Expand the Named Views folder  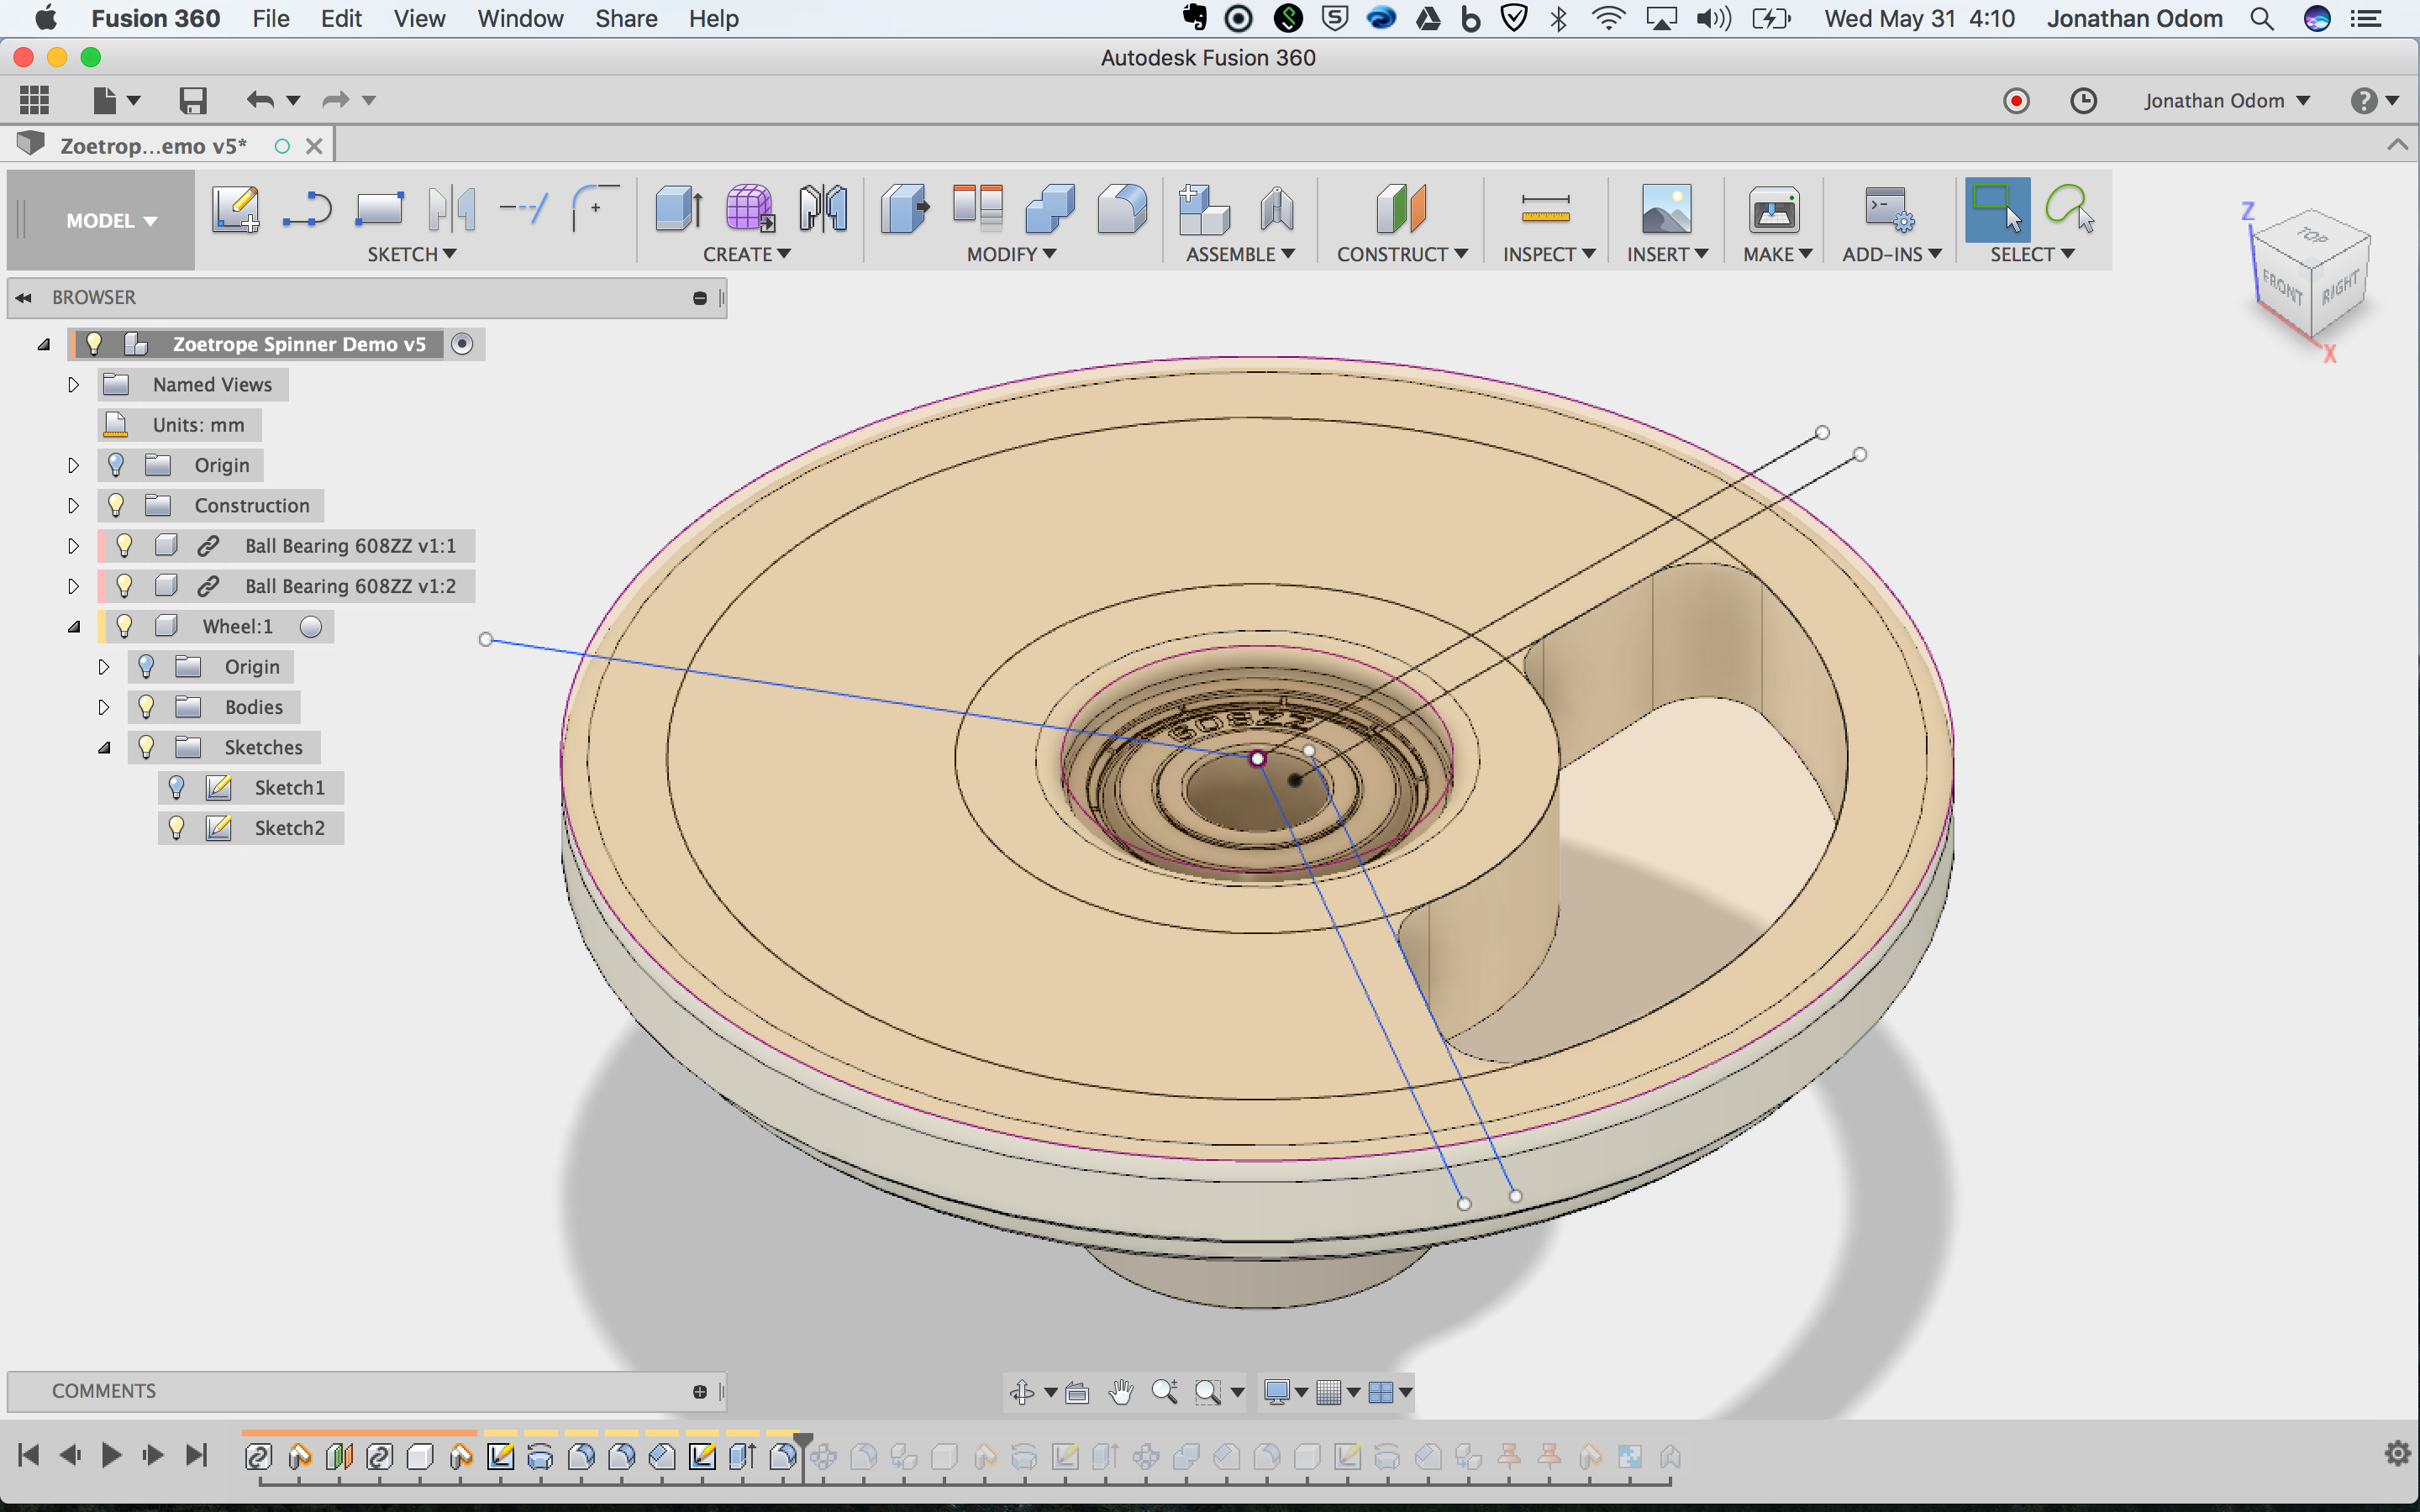73,385
